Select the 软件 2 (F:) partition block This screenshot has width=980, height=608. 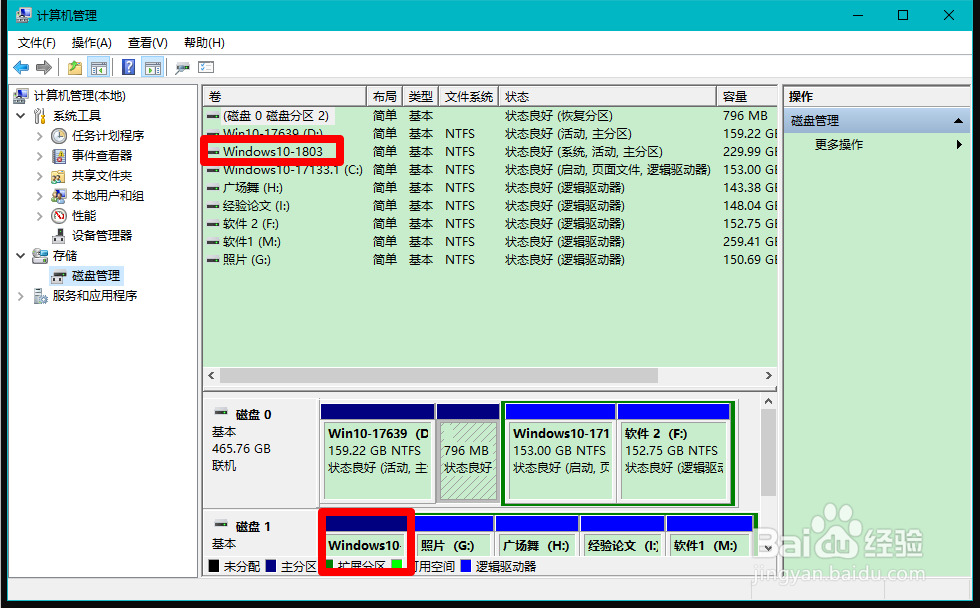coord(674,453)
